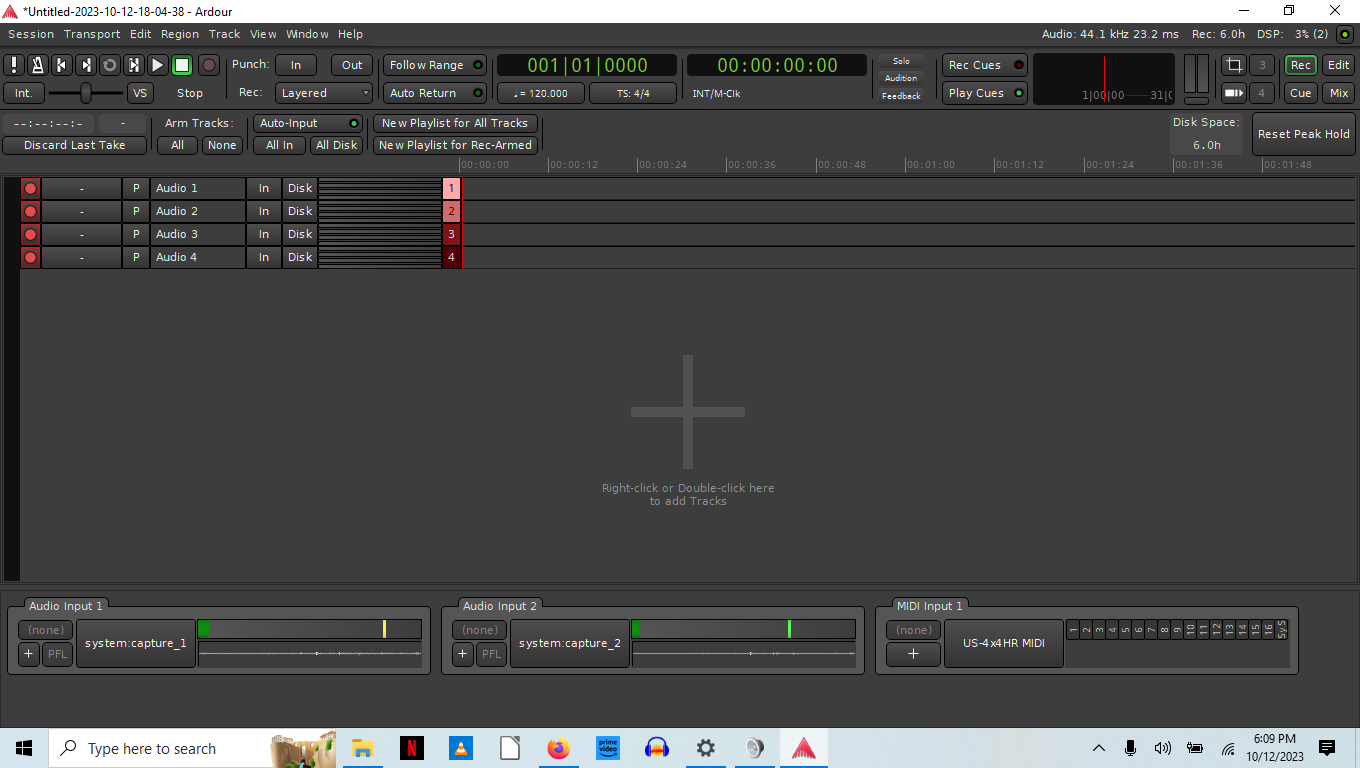Click the MIDI panic exclamation icon
Screen dimensions: 1360x768
[x=14, y=65]
